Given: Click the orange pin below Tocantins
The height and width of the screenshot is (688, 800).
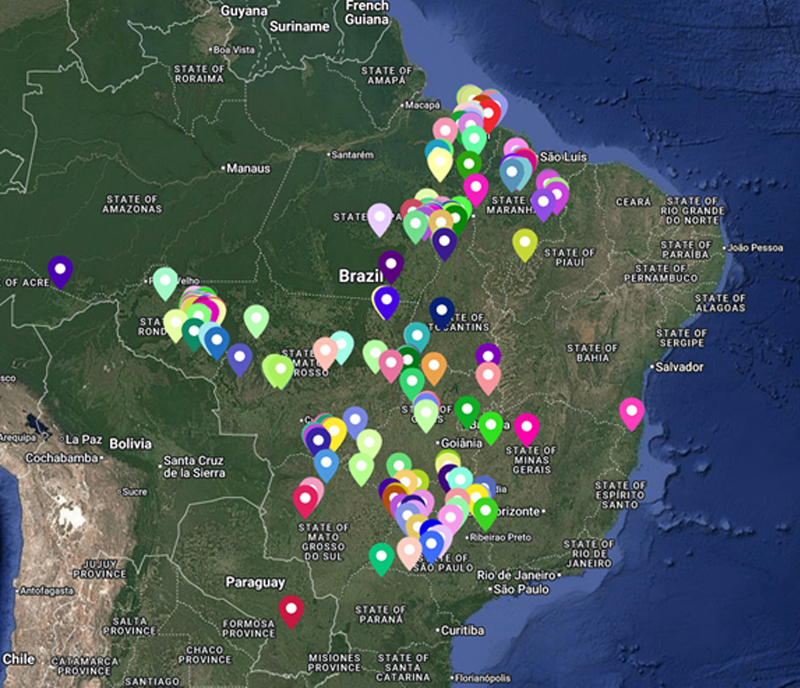Looking at the screenshot, I should tap(433, 365).
